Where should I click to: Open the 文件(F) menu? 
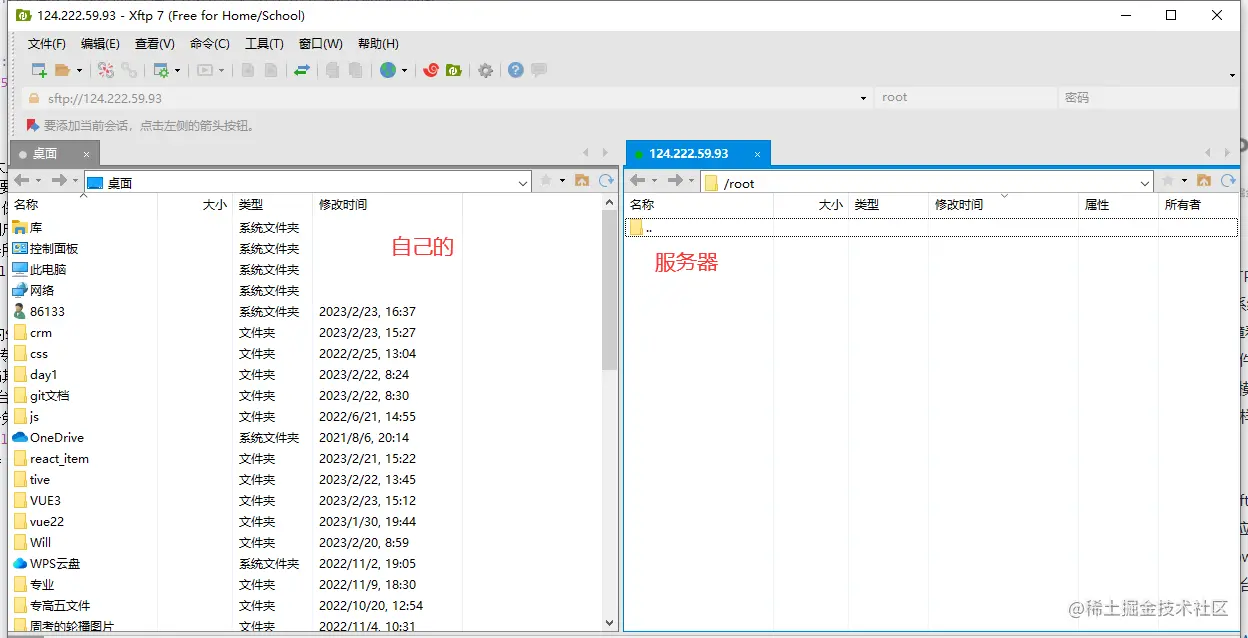coord(46,44)
